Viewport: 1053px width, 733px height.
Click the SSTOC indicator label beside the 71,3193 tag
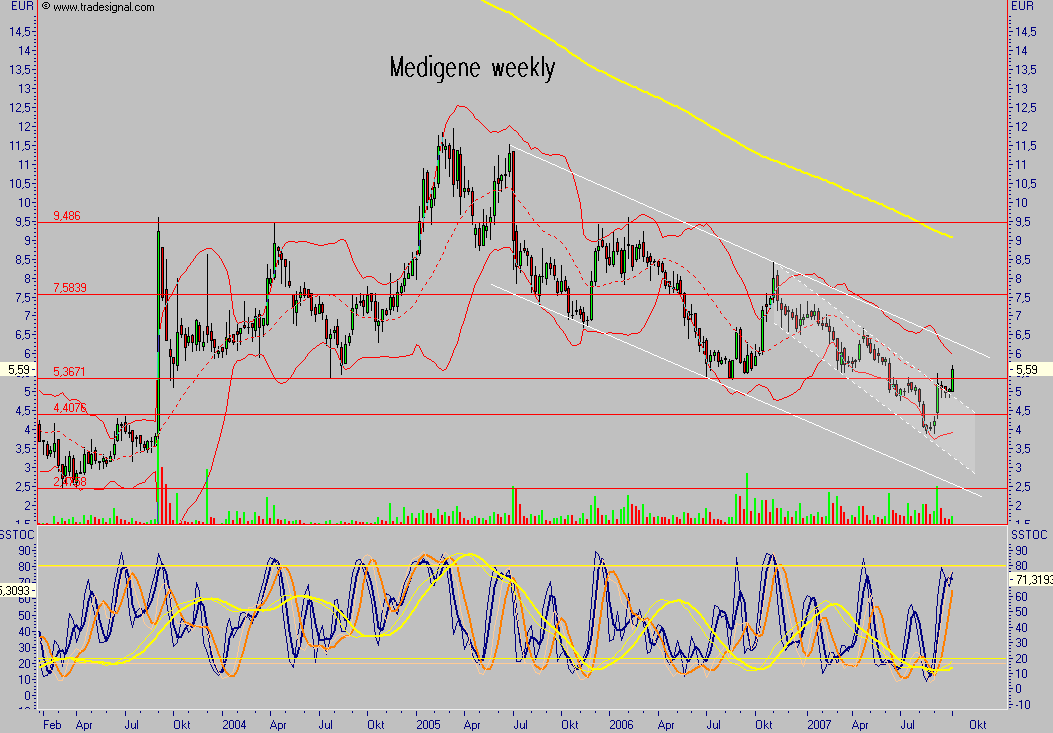(x=1029, y=535)
